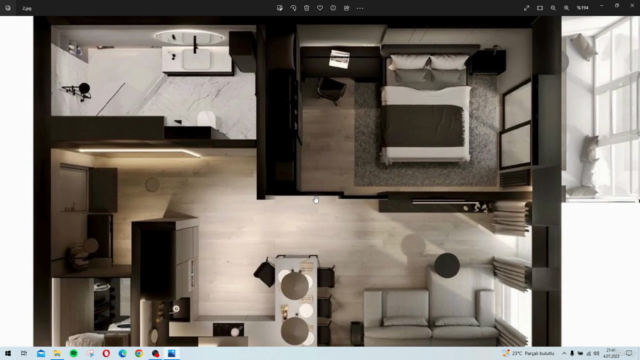Screen dimensions: 640x360
Task: Enter full screen view
Action: coord(527,8)
